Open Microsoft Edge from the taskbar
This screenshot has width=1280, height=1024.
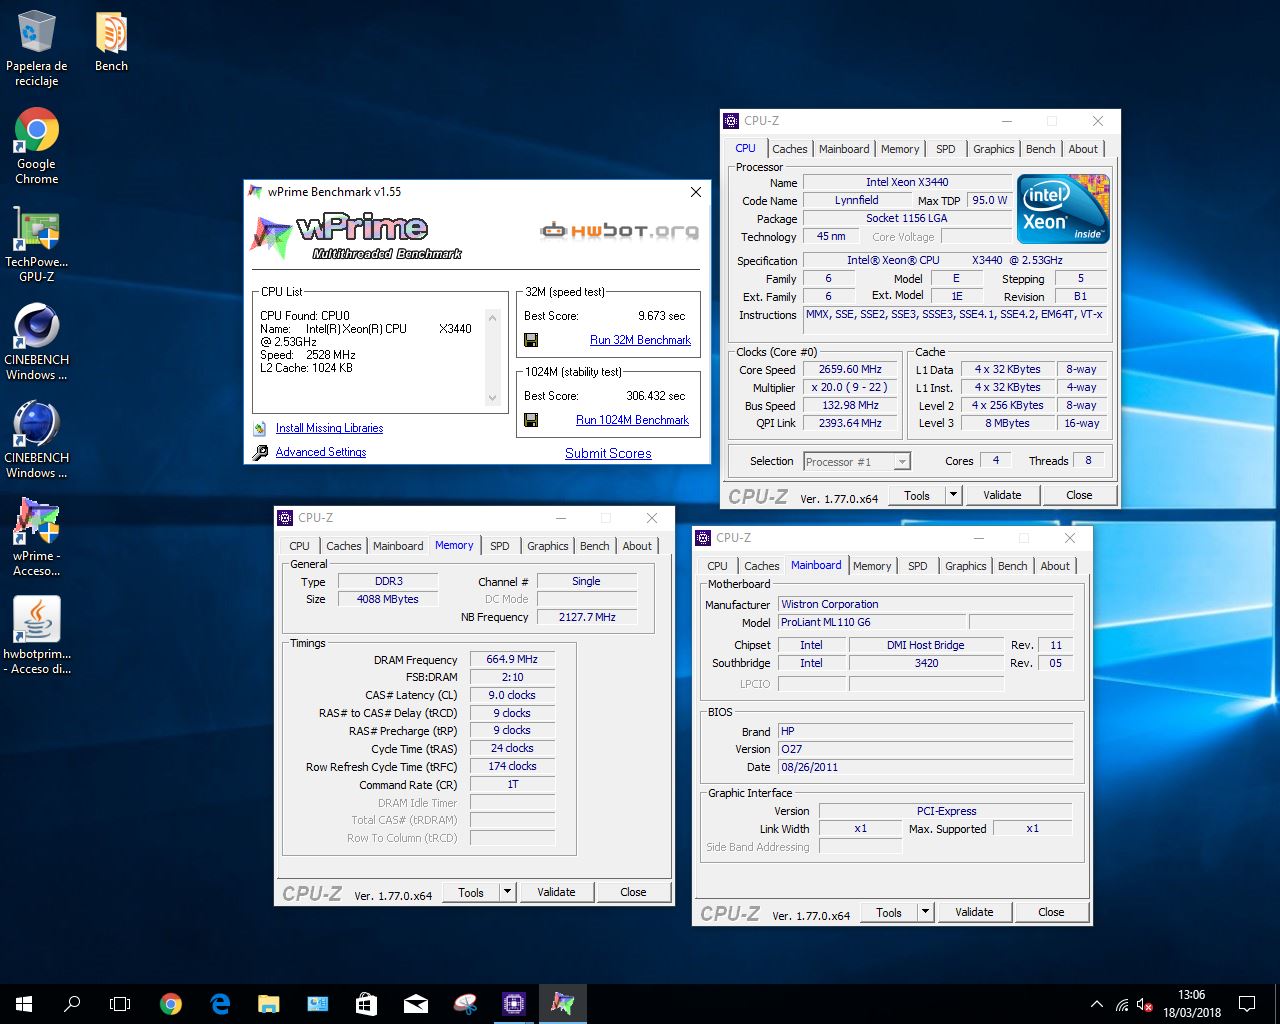click(x=220, y=1004)
